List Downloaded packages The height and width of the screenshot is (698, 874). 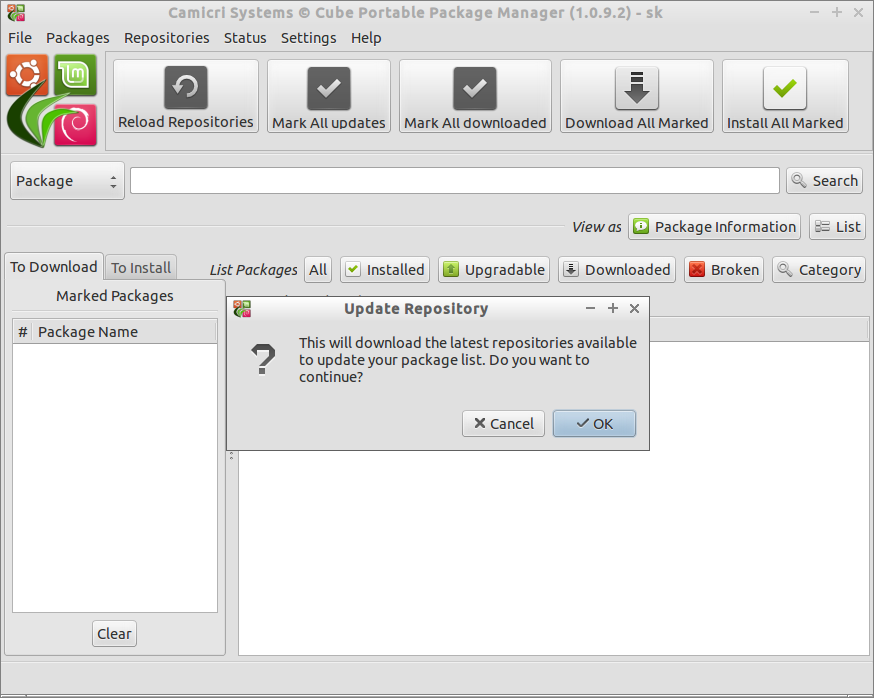point(616,269)
